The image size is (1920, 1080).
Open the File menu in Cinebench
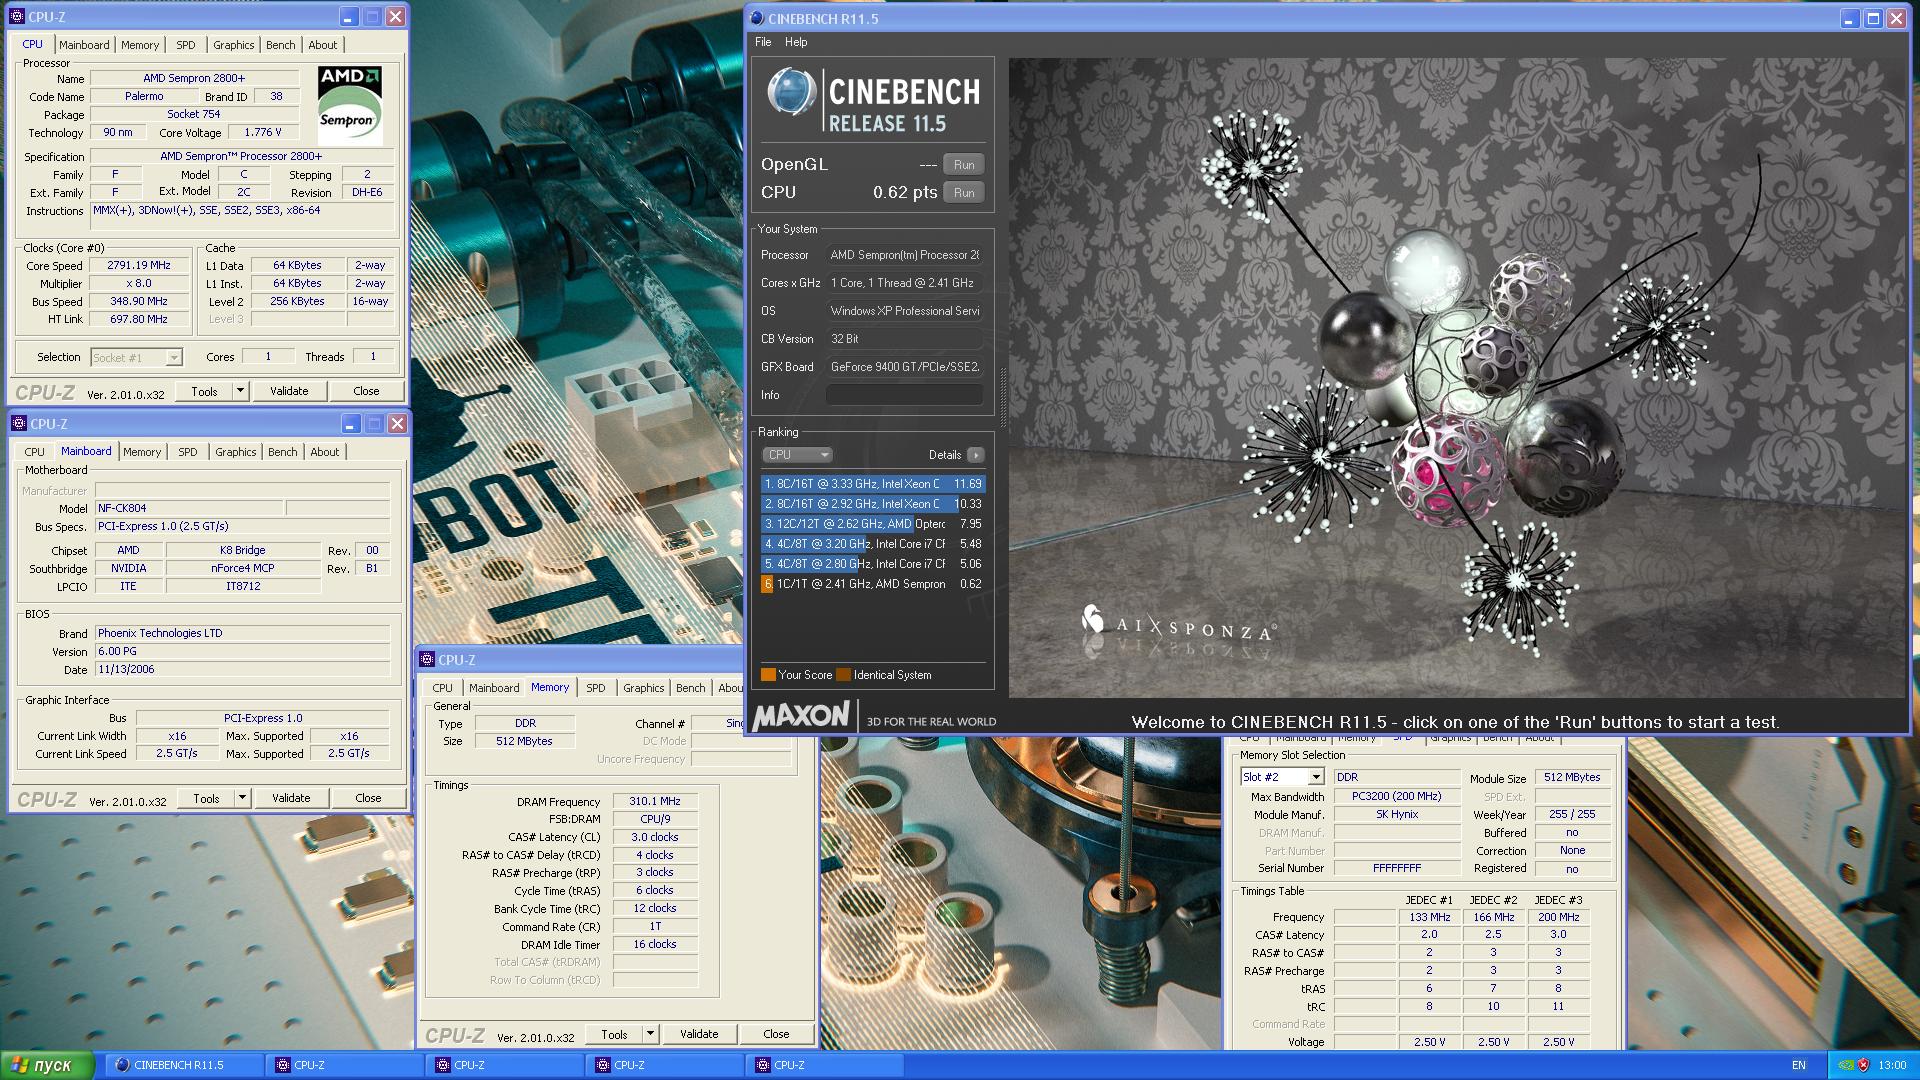click(763, 42)
